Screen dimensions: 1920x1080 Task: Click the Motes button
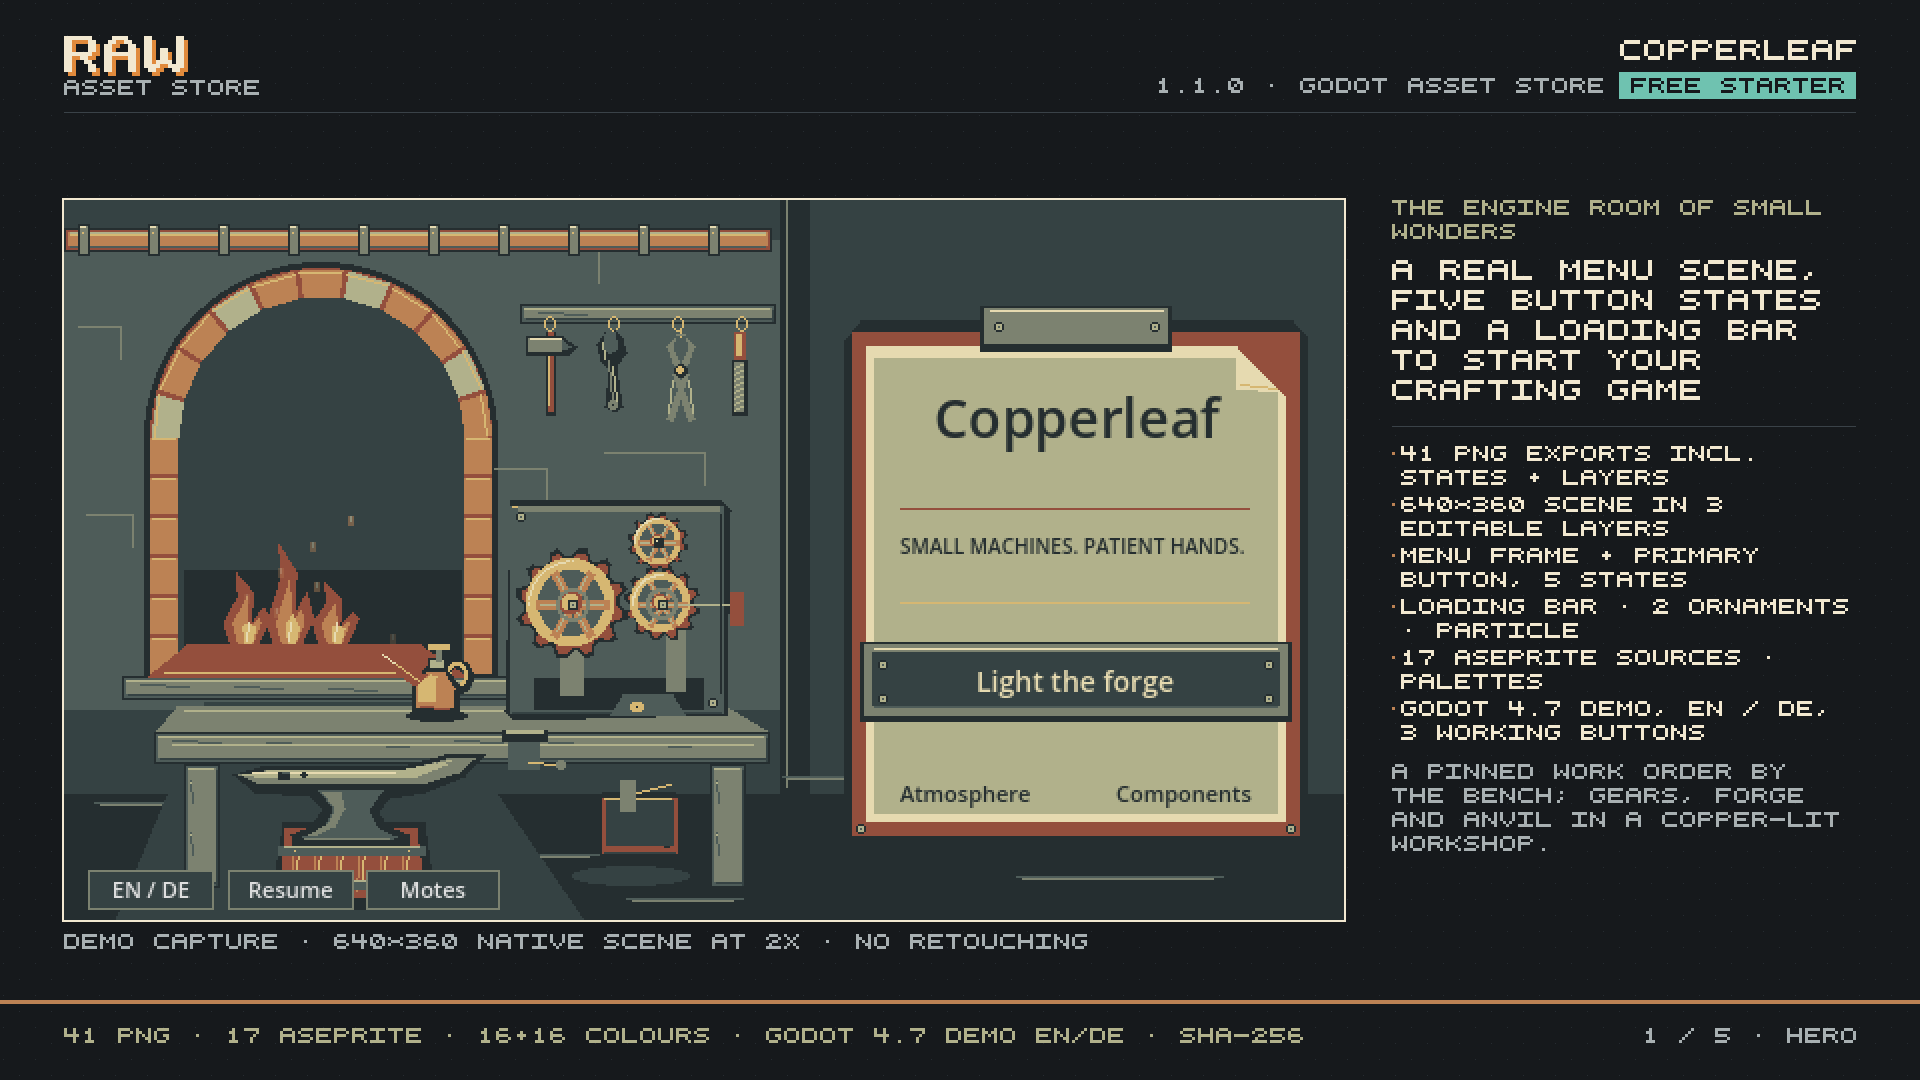coord(433,890)
